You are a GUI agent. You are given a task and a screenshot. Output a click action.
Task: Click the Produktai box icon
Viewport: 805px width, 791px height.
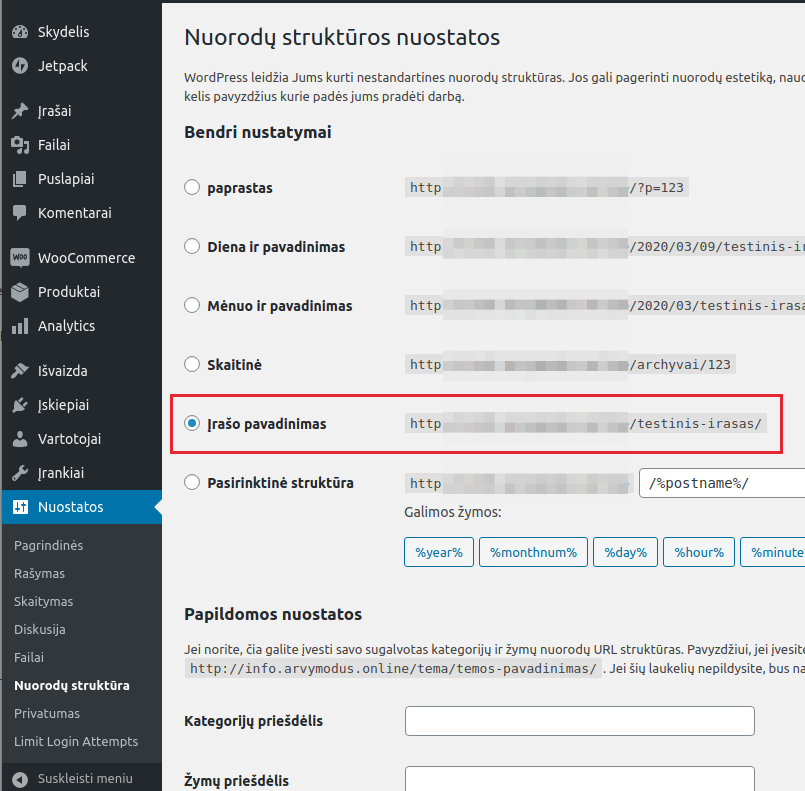tap(20, 292)
